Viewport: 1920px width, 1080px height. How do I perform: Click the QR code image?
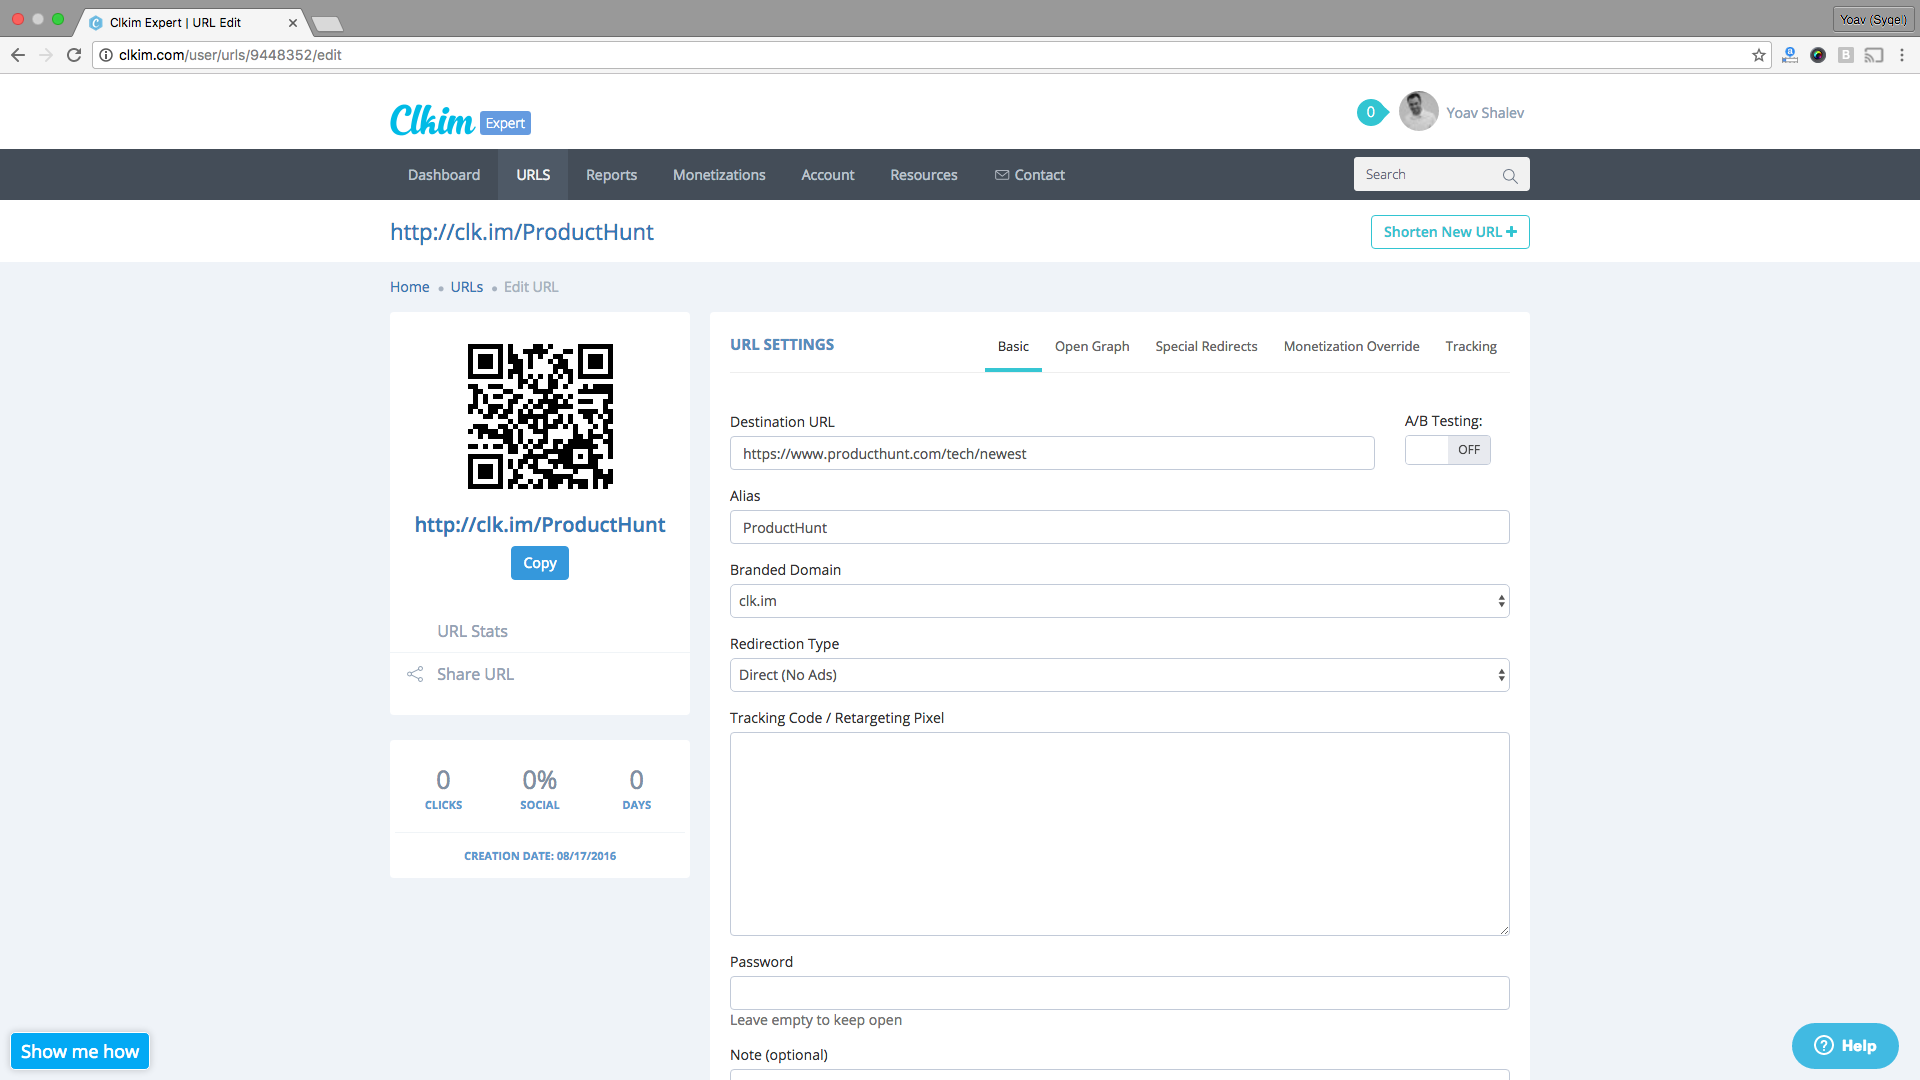coord(540,416)
